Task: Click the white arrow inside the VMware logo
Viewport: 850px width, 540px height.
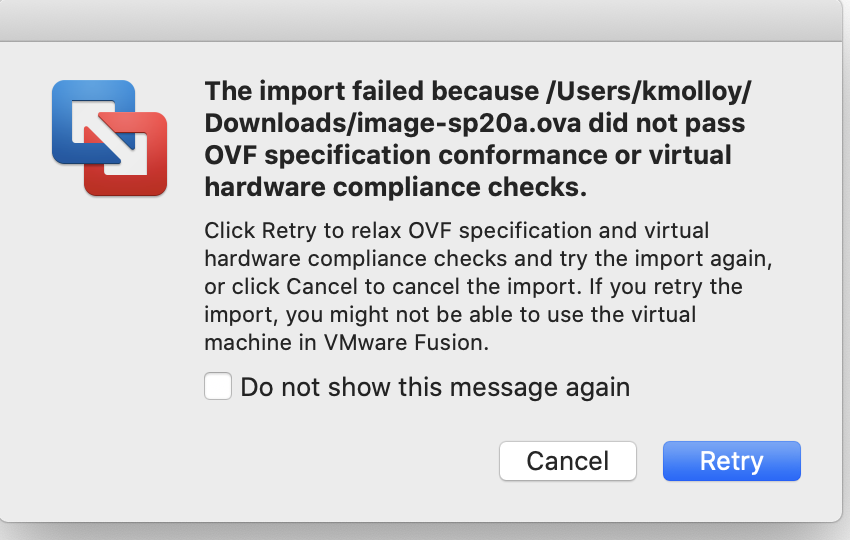Action: [109, 139]
